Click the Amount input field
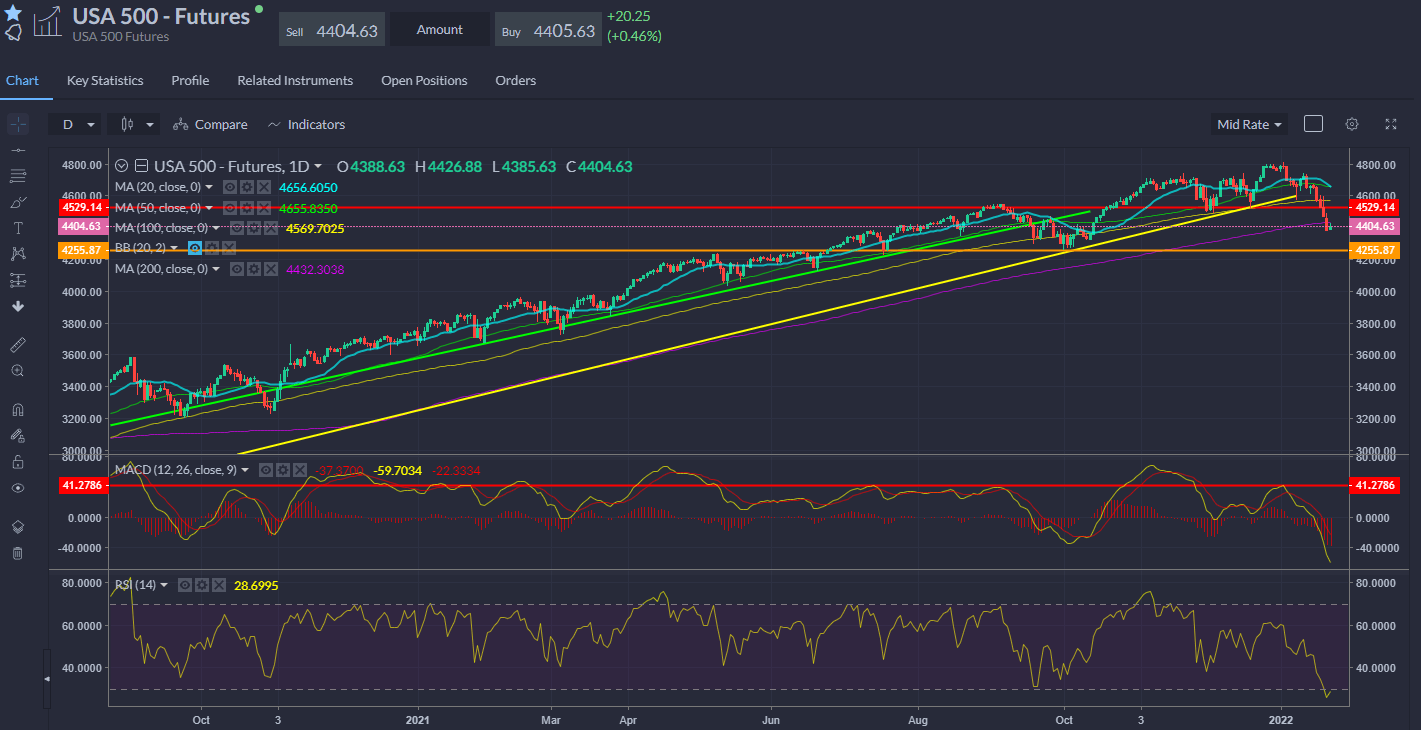Screen dimensions: 1421x730 pyautogui.click(x=440, y=30)
